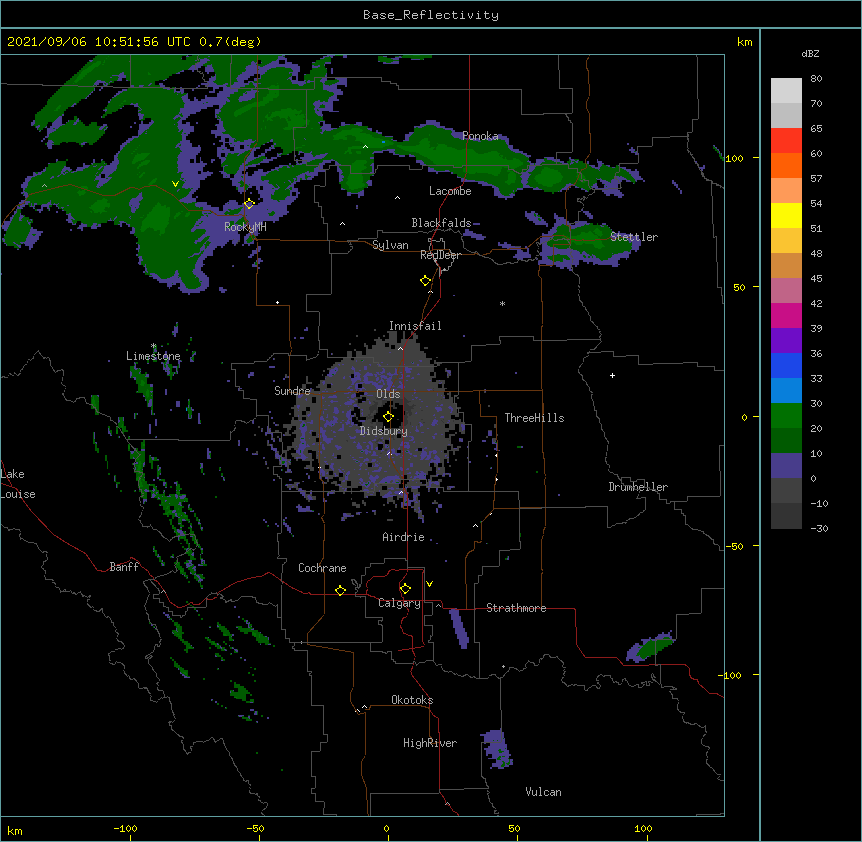Screen dimensions: 862x842
Task: Select the purple streak southwest of Strathmore
Action: (459, 629)
